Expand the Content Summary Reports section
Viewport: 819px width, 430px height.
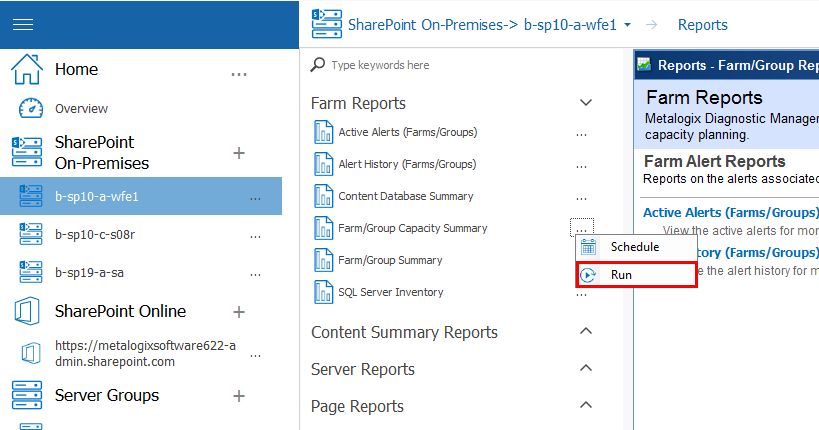pos(586,332)
